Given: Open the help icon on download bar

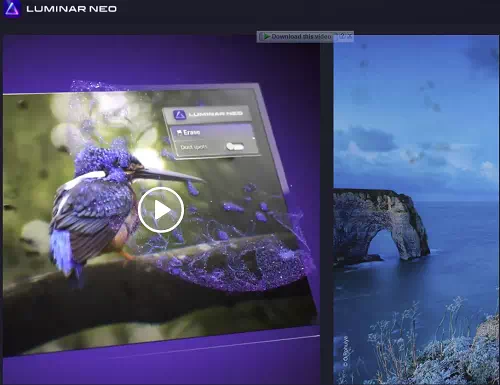Looking at the screenshot, I should (x=343, y=36).
